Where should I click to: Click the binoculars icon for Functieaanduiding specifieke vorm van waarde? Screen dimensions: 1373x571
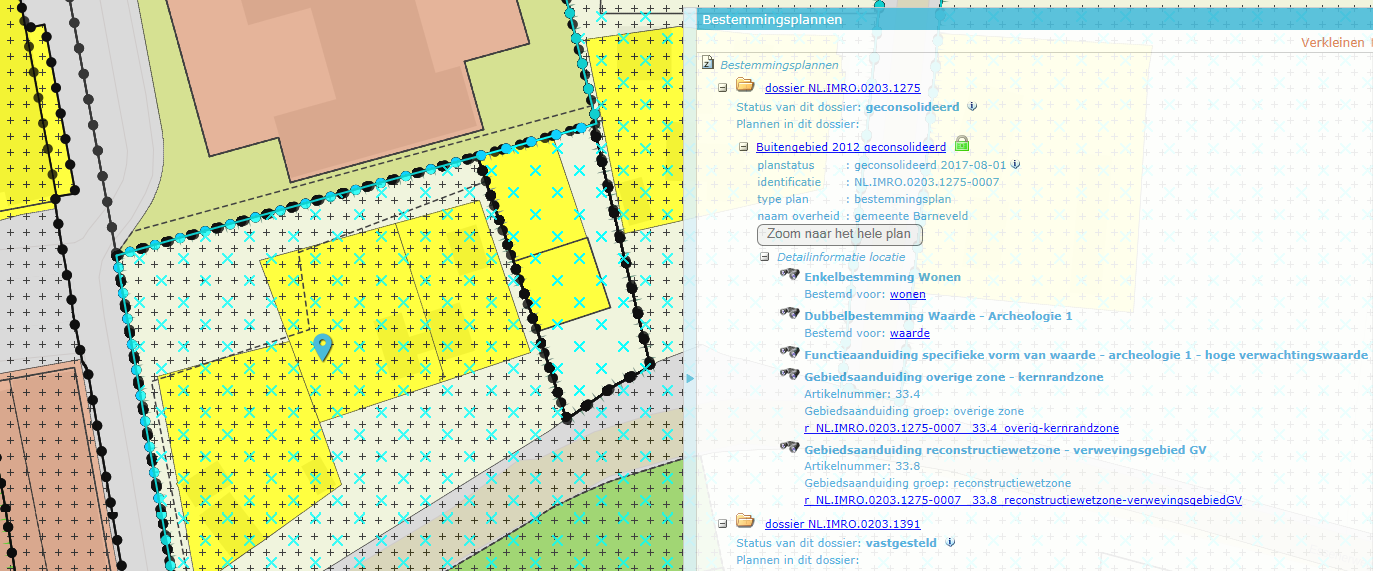[x=790, y=354]
